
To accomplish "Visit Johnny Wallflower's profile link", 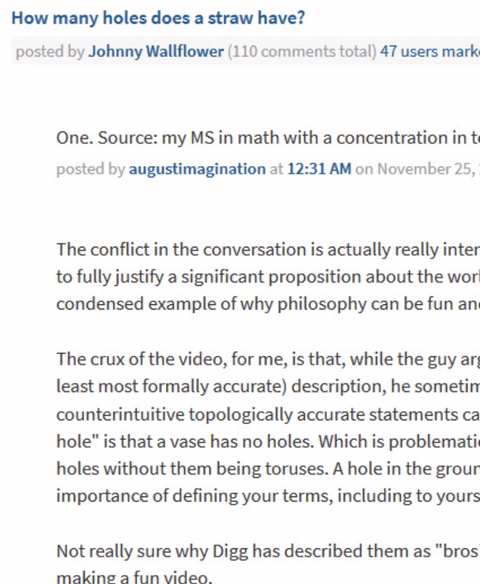I will tap(156, 51).
